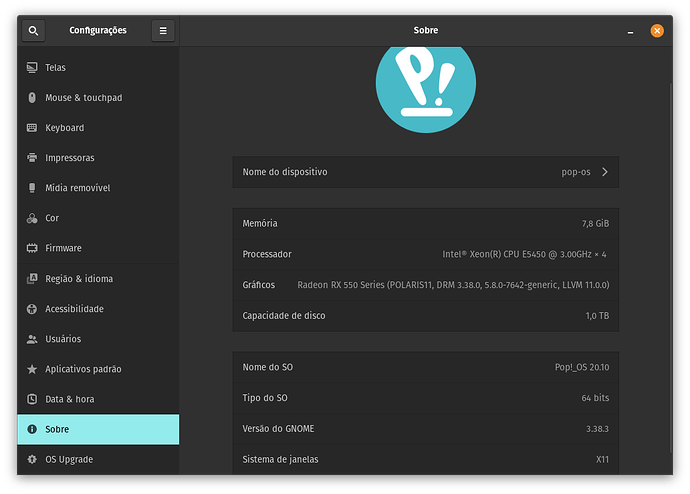Viewport: 690px width, 494px height.
Task: Click the search magnifier icon
Action: 33,31
